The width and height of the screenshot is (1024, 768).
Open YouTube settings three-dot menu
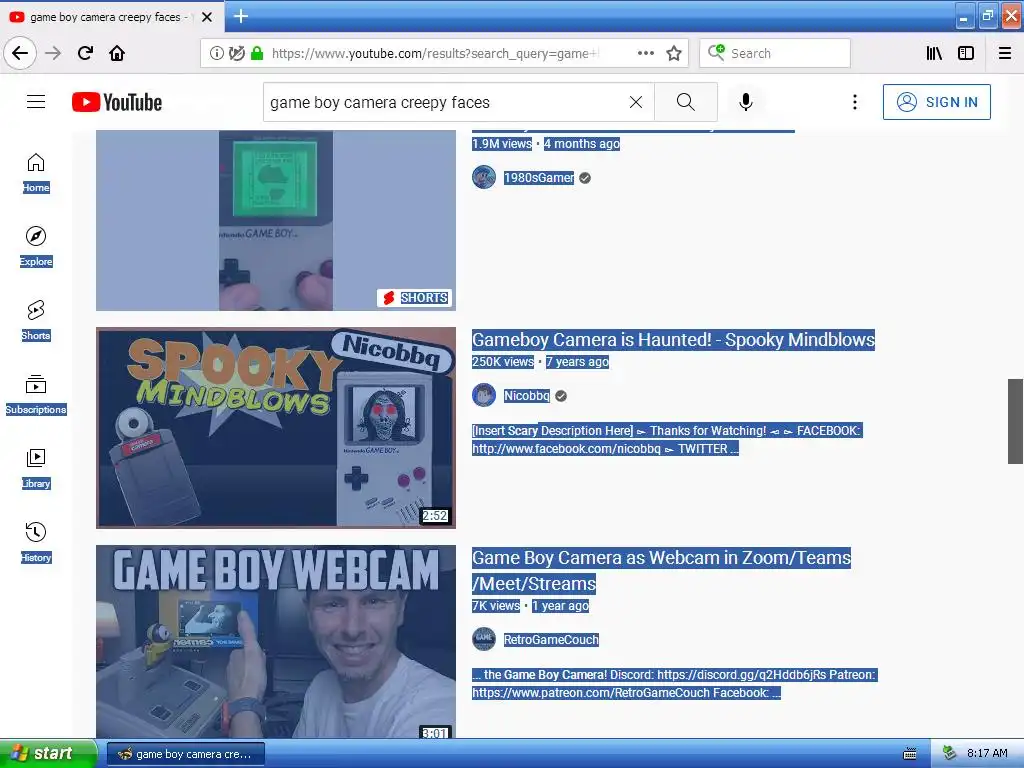click(854, 102)
